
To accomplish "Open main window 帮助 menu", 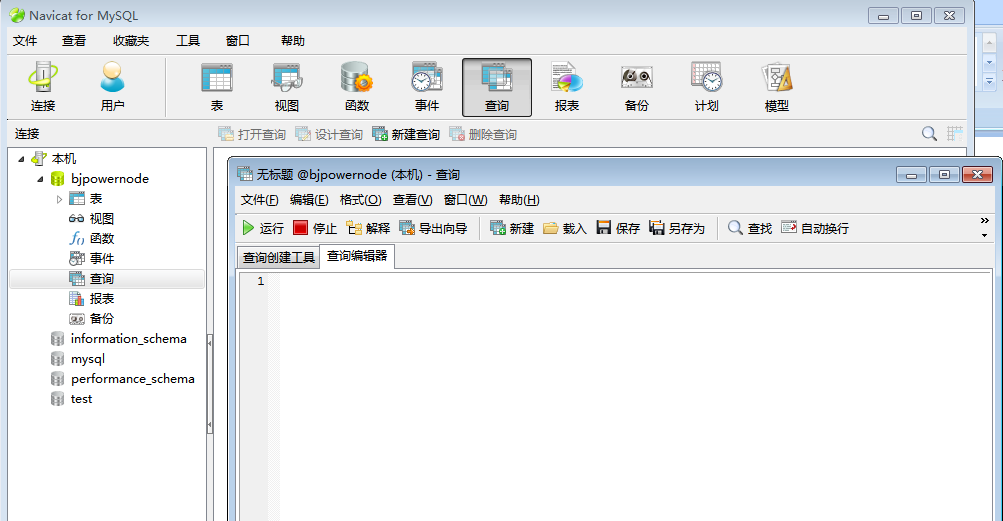I will [x=292, y=41].
